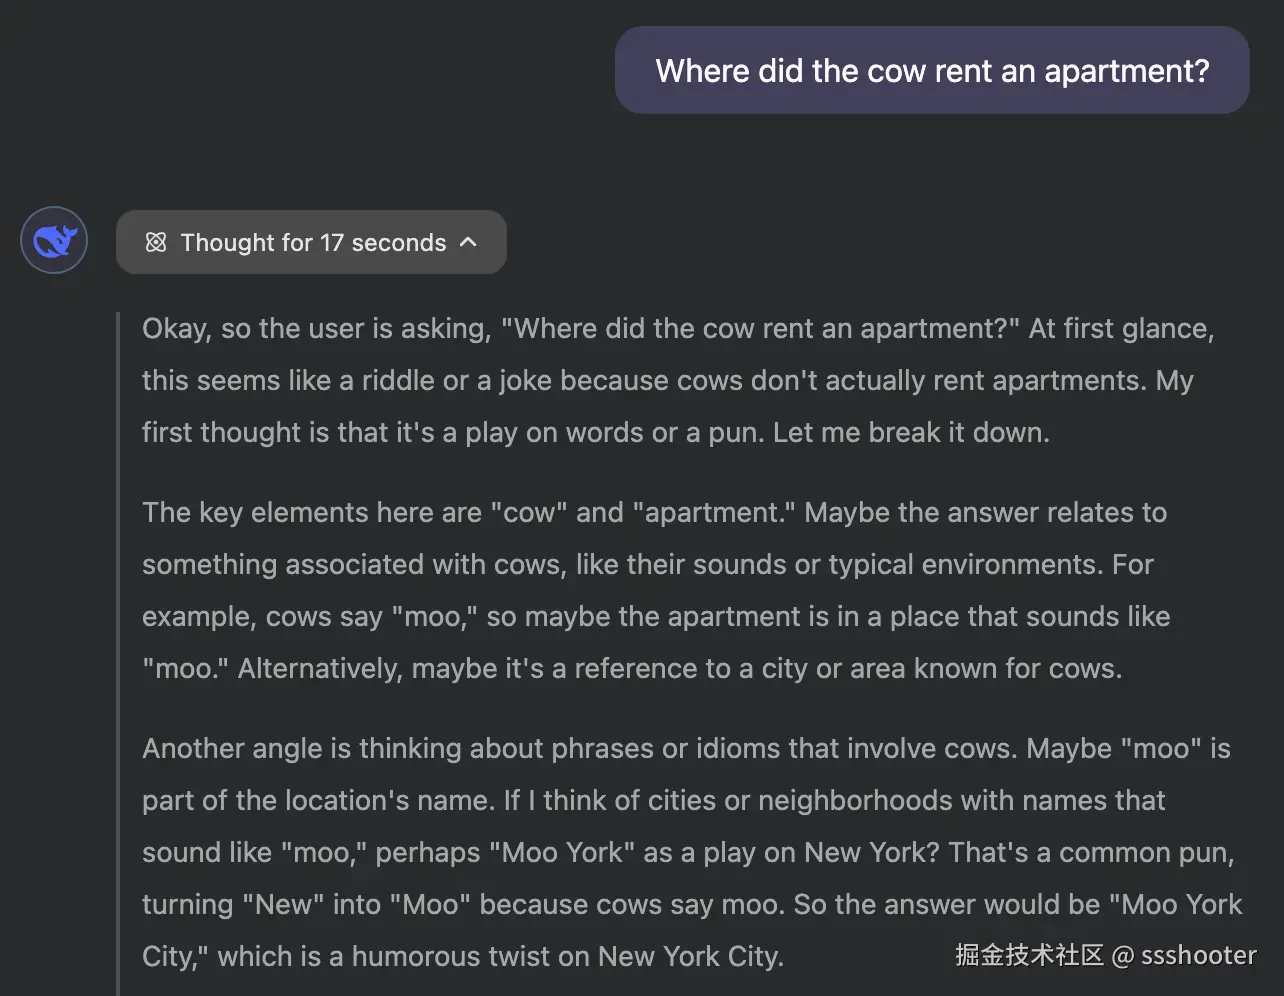Image resolution: width=1284 pixels, height=996 pixels.
Task: Click the words "New York City" at the end
Action: 688,957
